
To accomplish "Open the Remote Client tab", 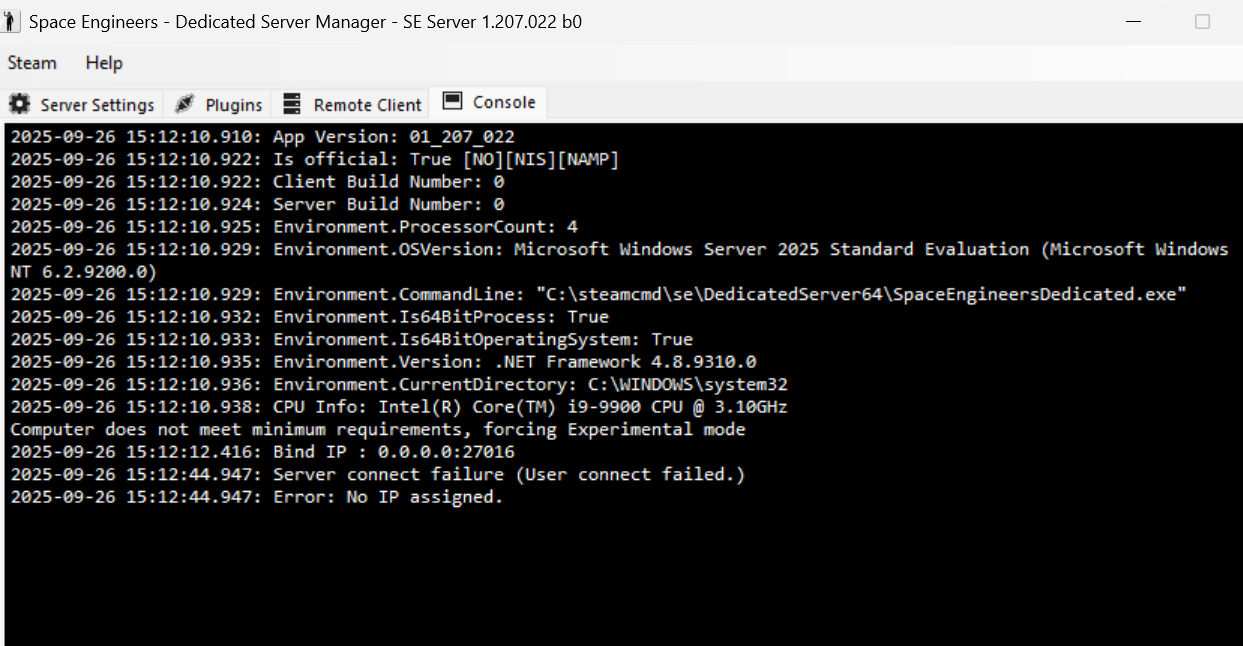I will coord(351,104).
